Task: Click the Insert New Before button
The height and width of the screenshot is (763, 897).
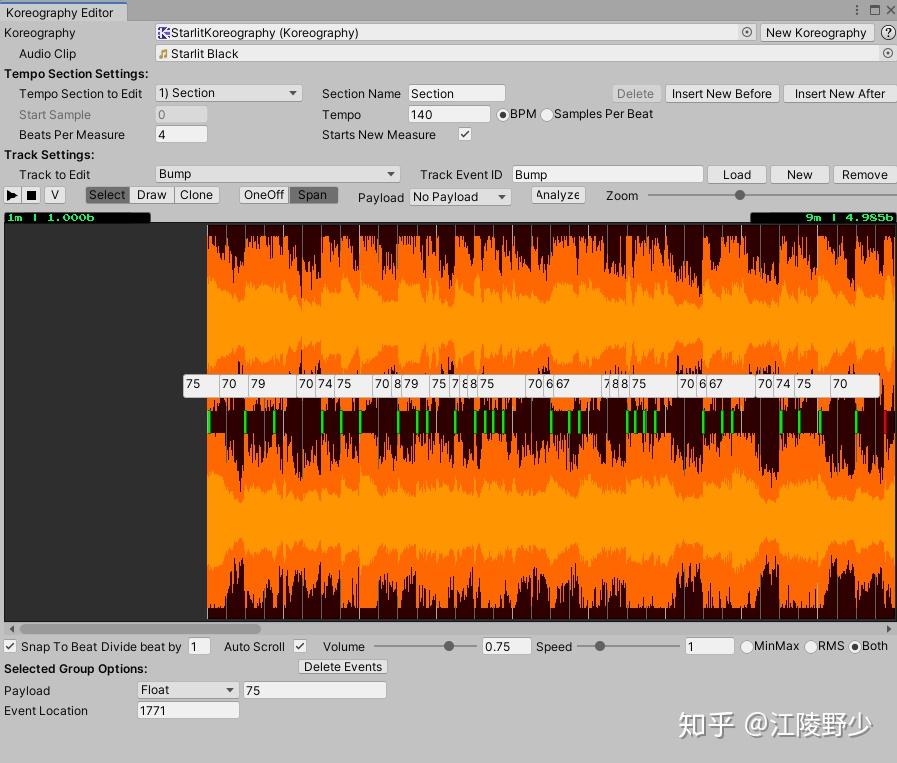Action: click(x=721, y=93)
